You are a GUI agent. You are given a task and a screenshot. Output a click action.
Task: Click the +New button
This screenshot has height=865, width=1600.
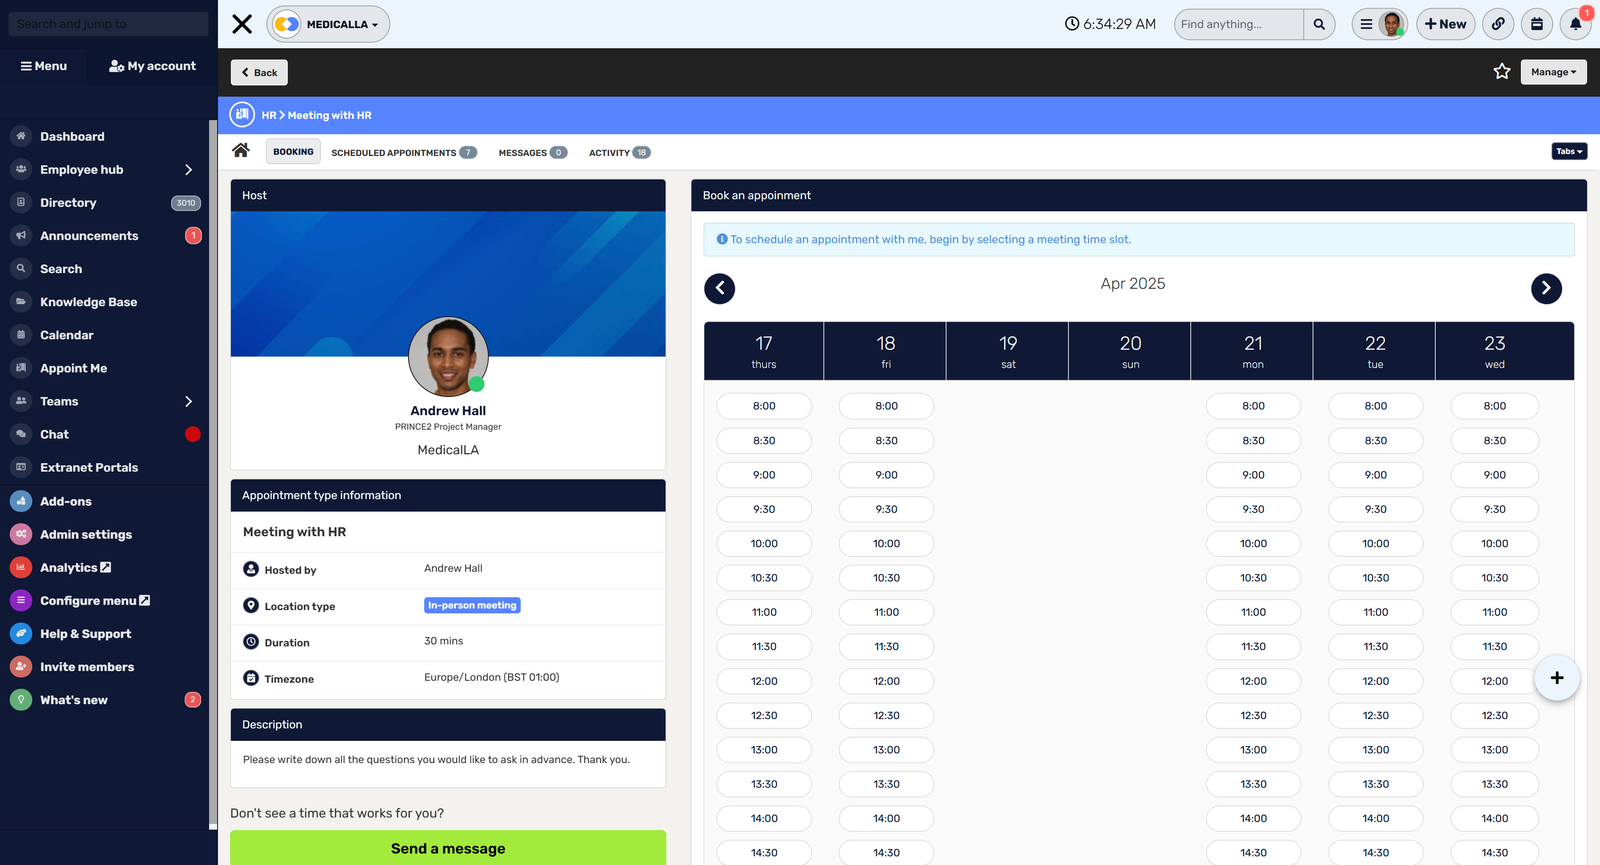tap(1446, 24)
